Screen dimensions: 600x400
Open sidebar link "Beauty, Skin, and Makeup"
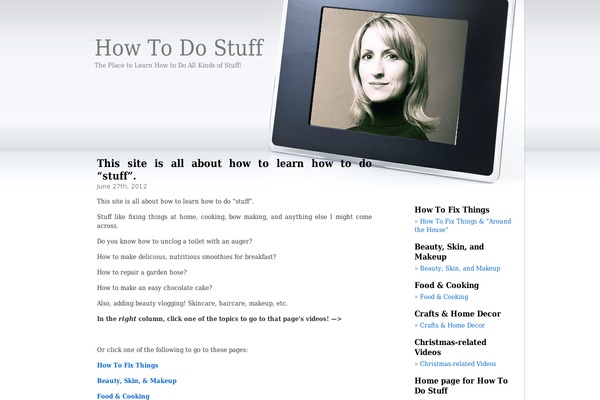[460, 268]
